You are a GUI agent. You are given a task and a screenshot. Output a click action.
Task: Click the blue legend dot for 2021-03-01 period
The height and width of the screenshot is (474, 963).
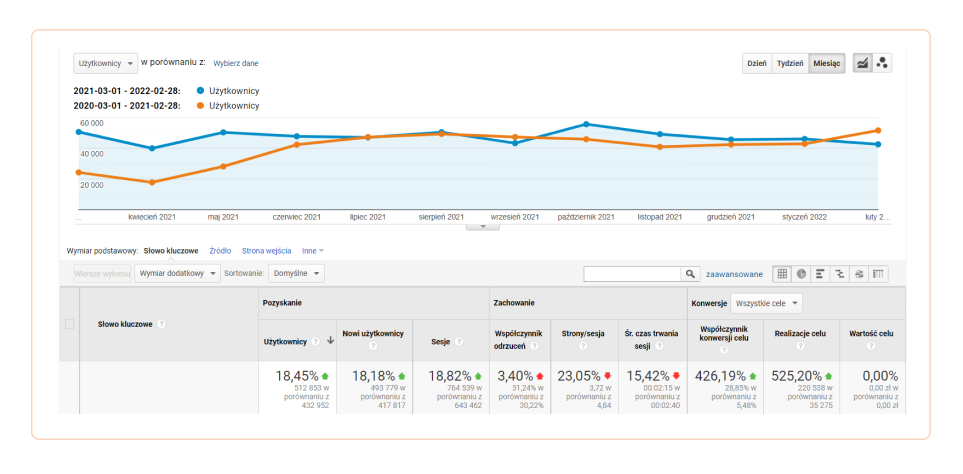pos(200,91)
